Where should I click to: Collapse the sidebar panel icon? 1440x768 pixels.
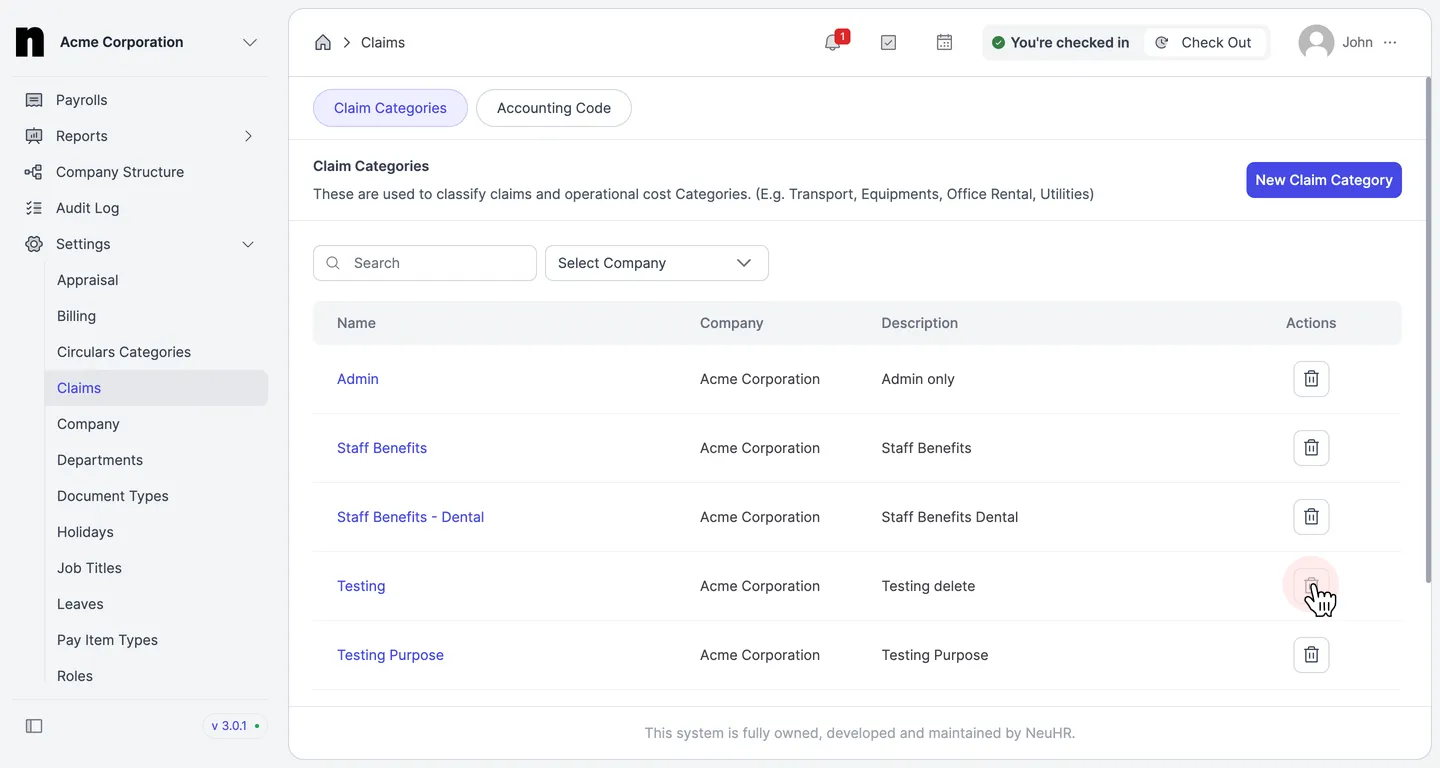pyautogui.click(x=34, y=726)
